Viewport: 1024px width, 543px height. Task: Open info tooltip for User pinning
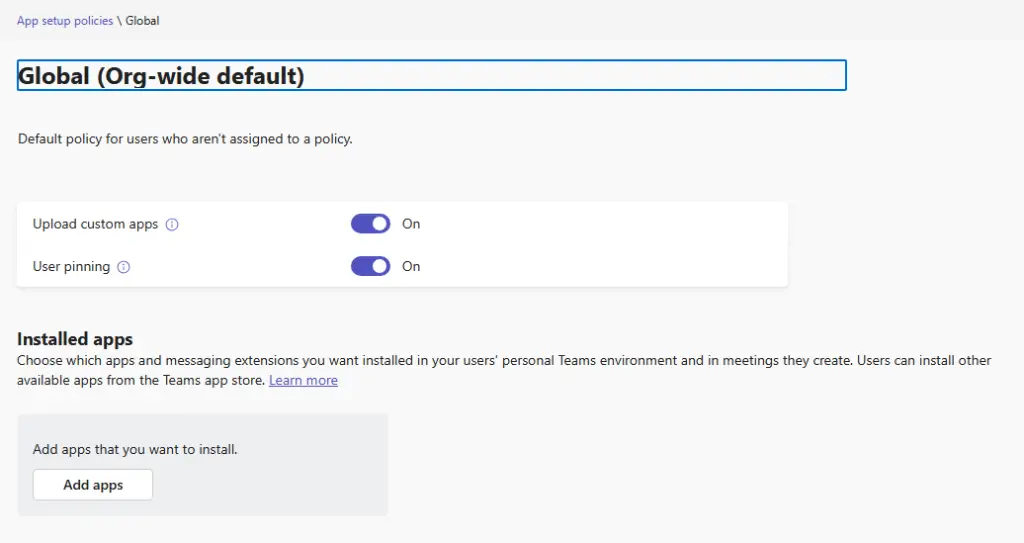click(124, 268)
